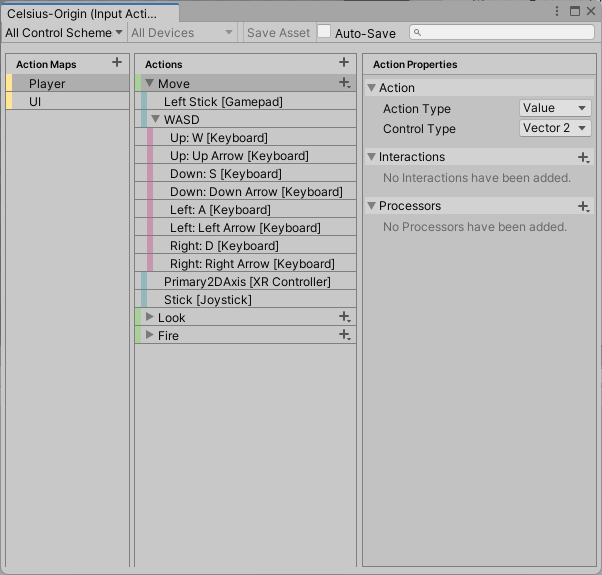
Task: Expand the Fire action
Action: [149, 335]
